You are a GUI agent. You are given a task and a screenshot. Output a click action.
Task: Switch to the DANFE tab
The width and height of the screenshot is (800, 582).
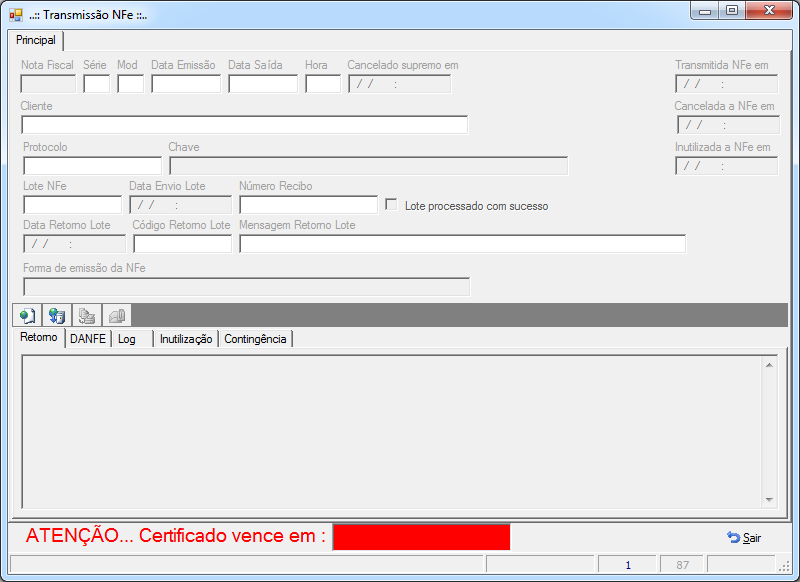tap(88, 339)
